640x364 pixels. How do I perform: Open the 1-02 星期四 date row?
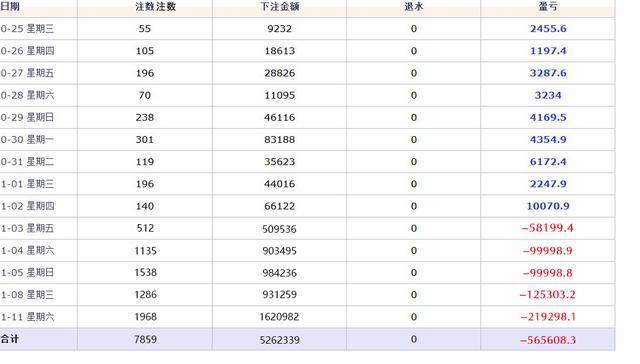click(x=27, y=206)
